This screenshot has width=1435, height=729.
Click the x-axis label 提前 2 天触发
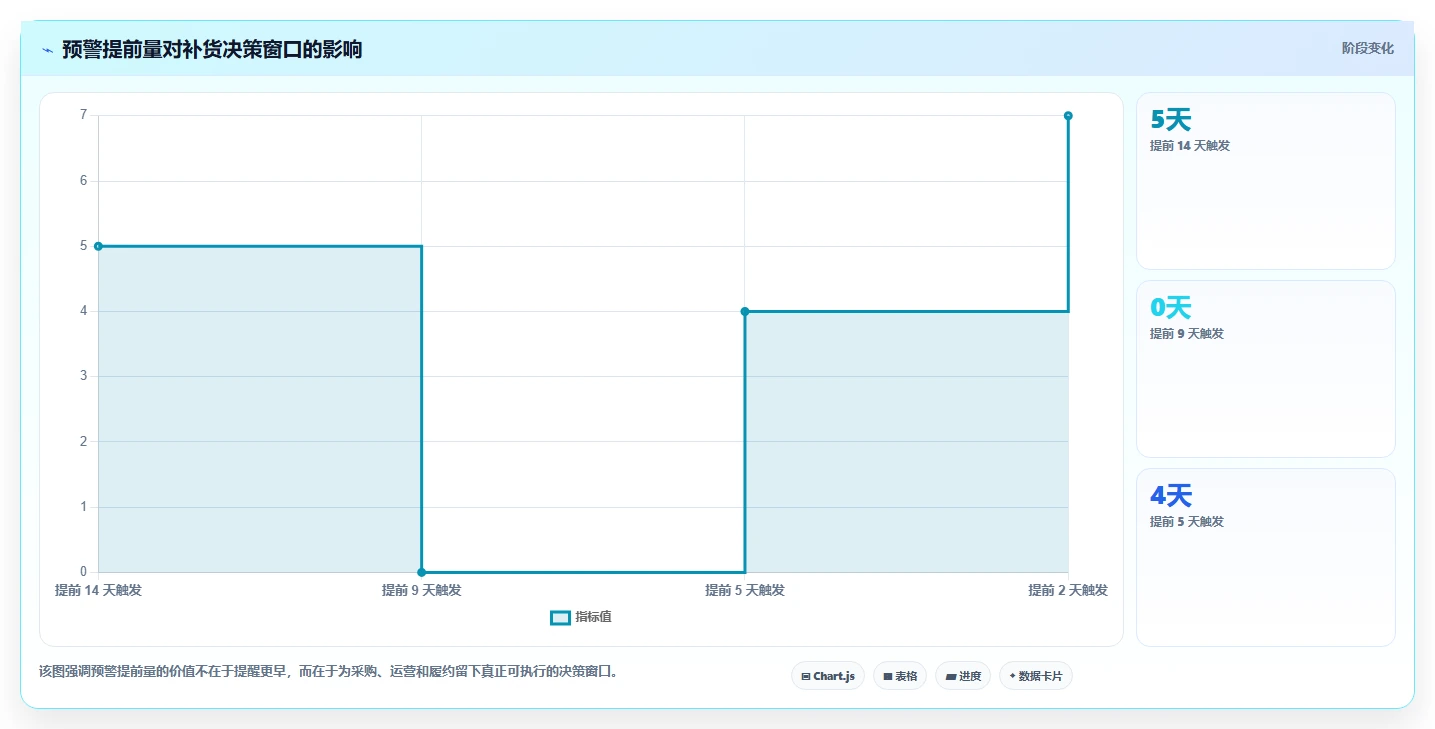coord(1068,591)
